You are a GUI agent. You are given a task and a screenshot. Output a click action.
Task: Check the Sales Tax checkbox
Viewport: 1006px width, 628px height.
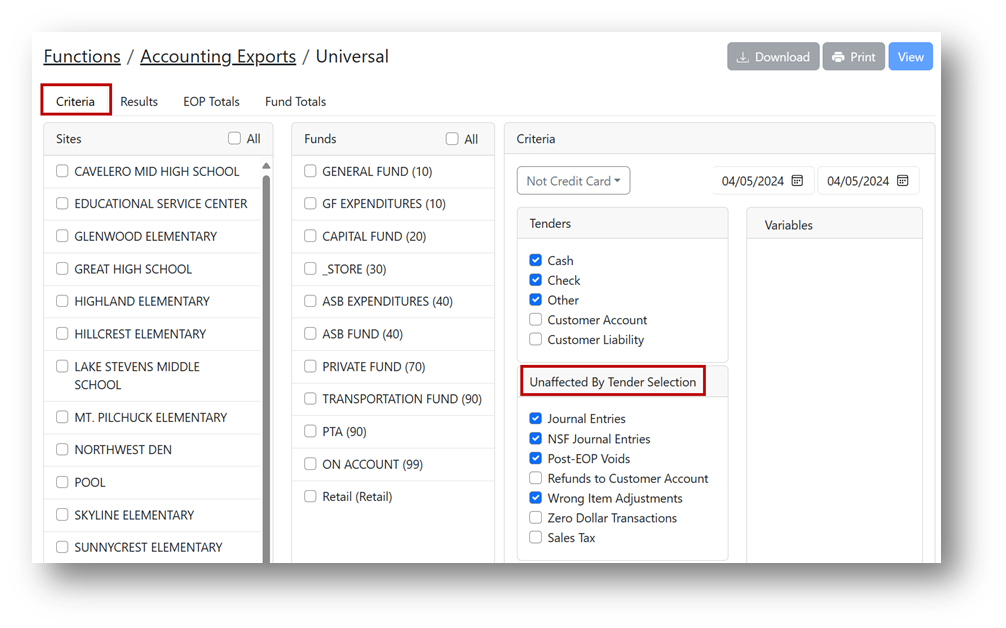coord(536,537)
